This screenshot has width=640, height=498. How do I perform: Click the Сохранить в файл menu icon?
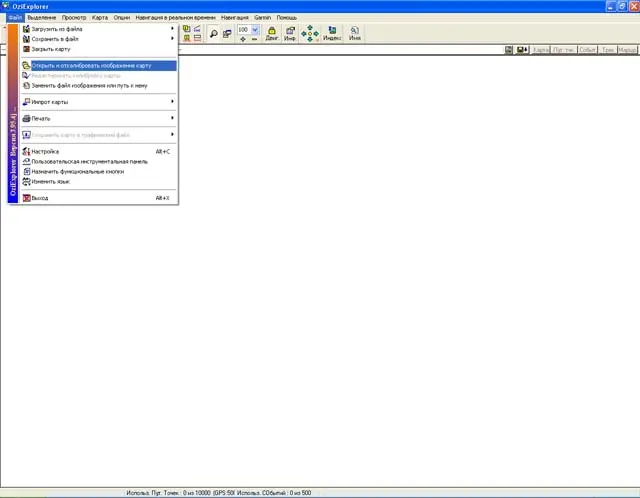coord(26,39)
